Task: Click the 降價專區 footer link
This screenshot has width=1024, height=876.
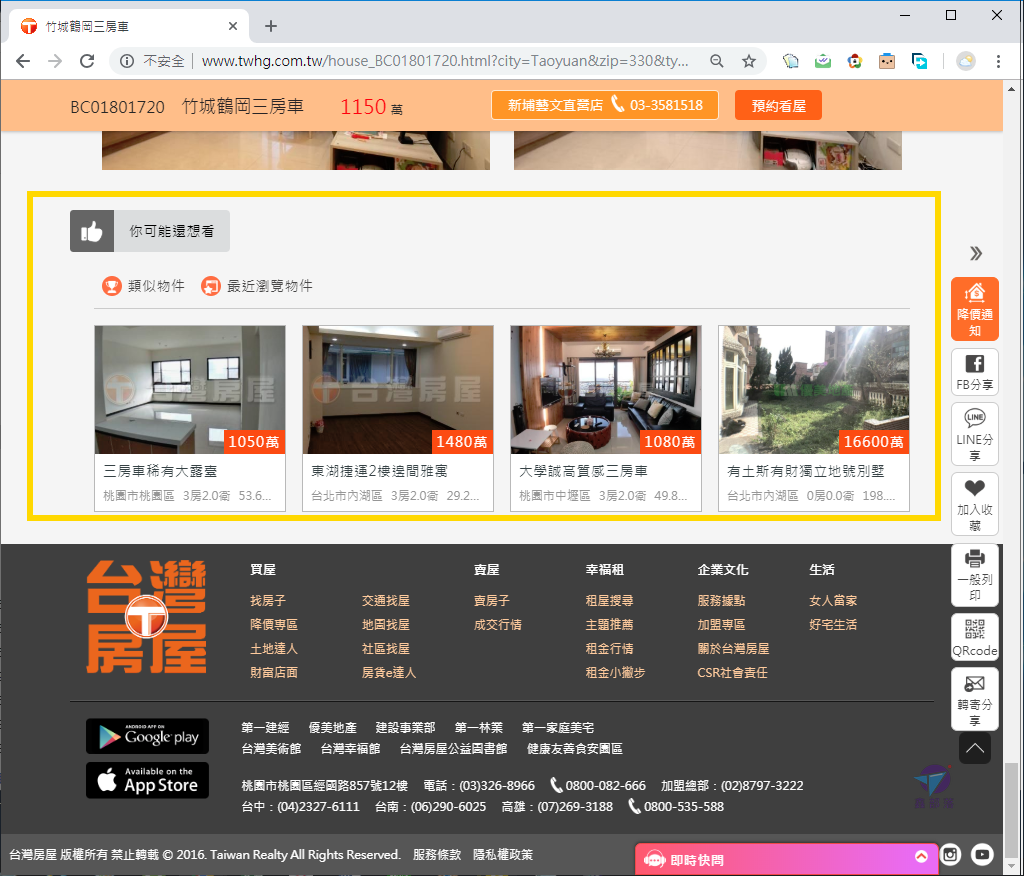Action: coord(274,625)
